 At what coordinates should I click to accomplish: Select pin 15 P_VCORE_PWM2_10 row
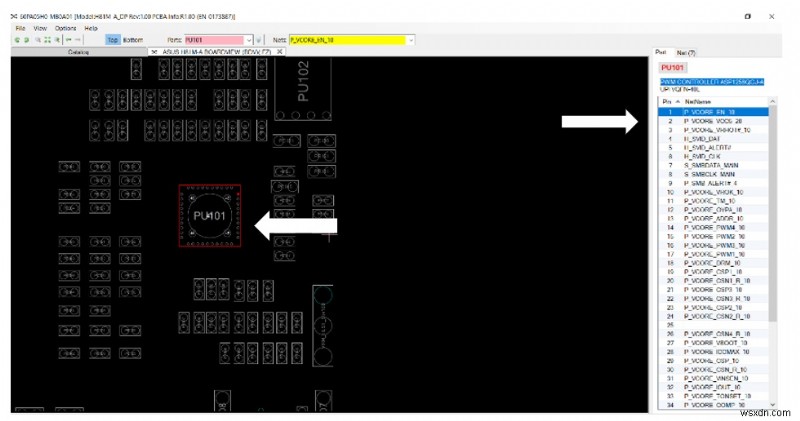coord(713,236)
